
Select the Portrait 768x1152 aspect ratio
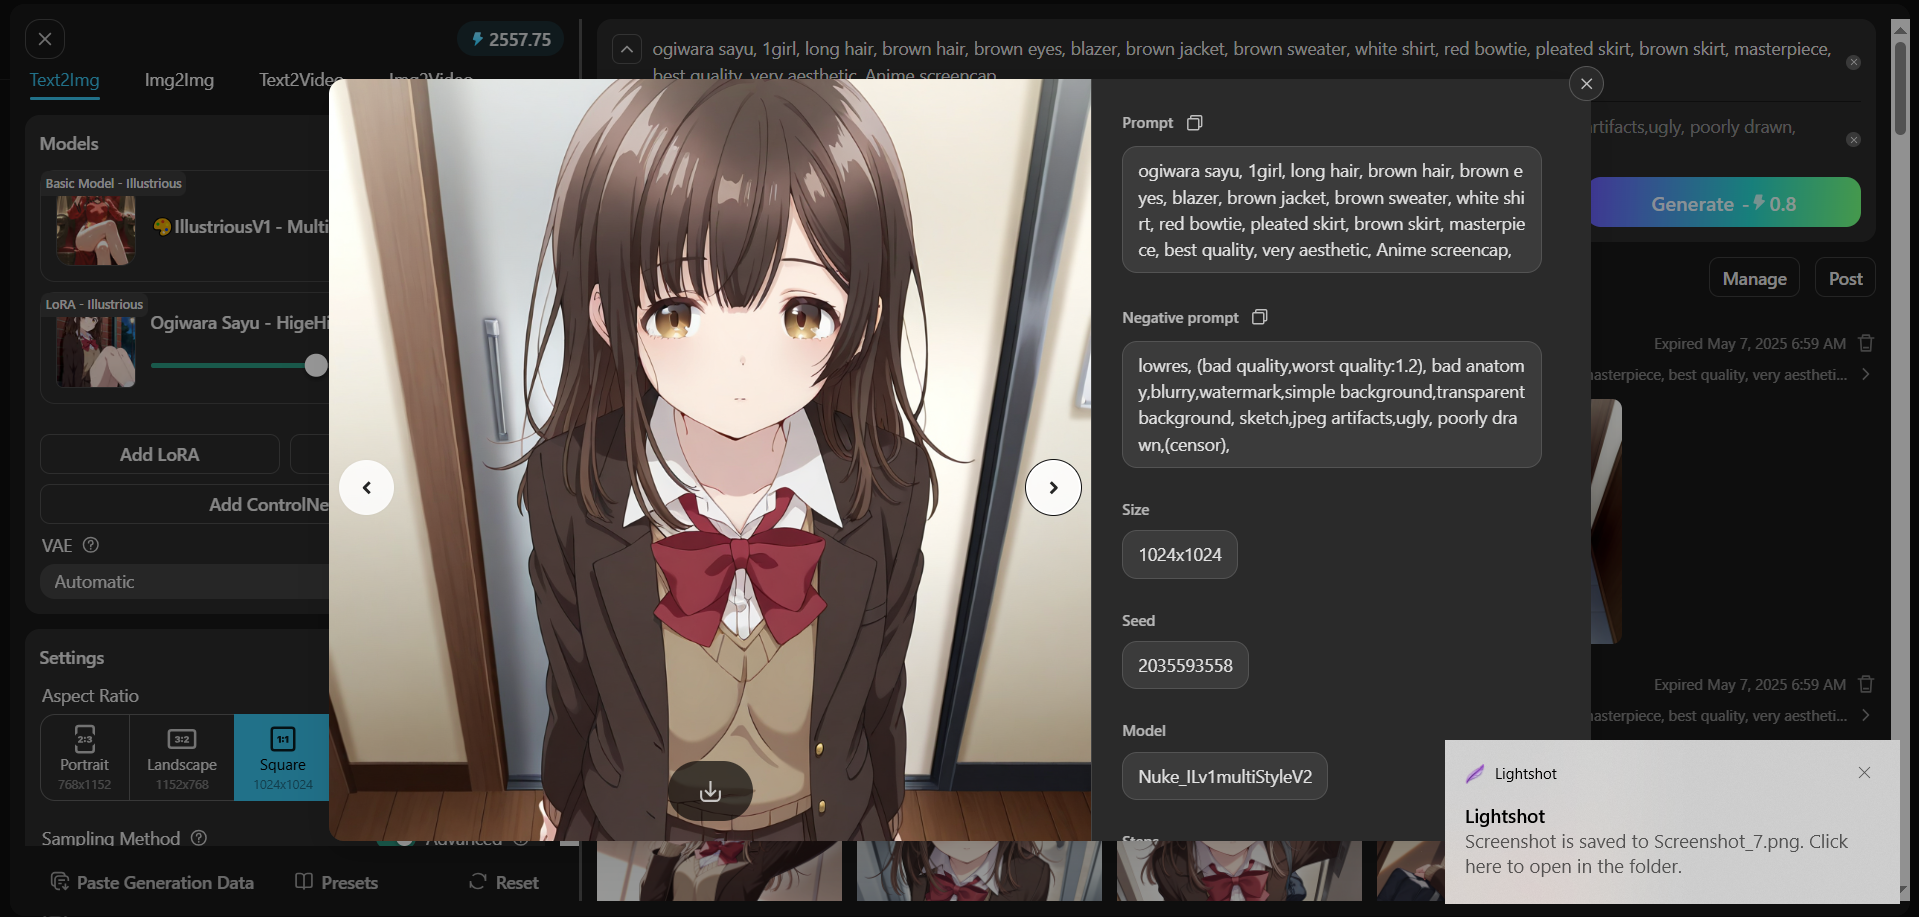click(85, 757)
